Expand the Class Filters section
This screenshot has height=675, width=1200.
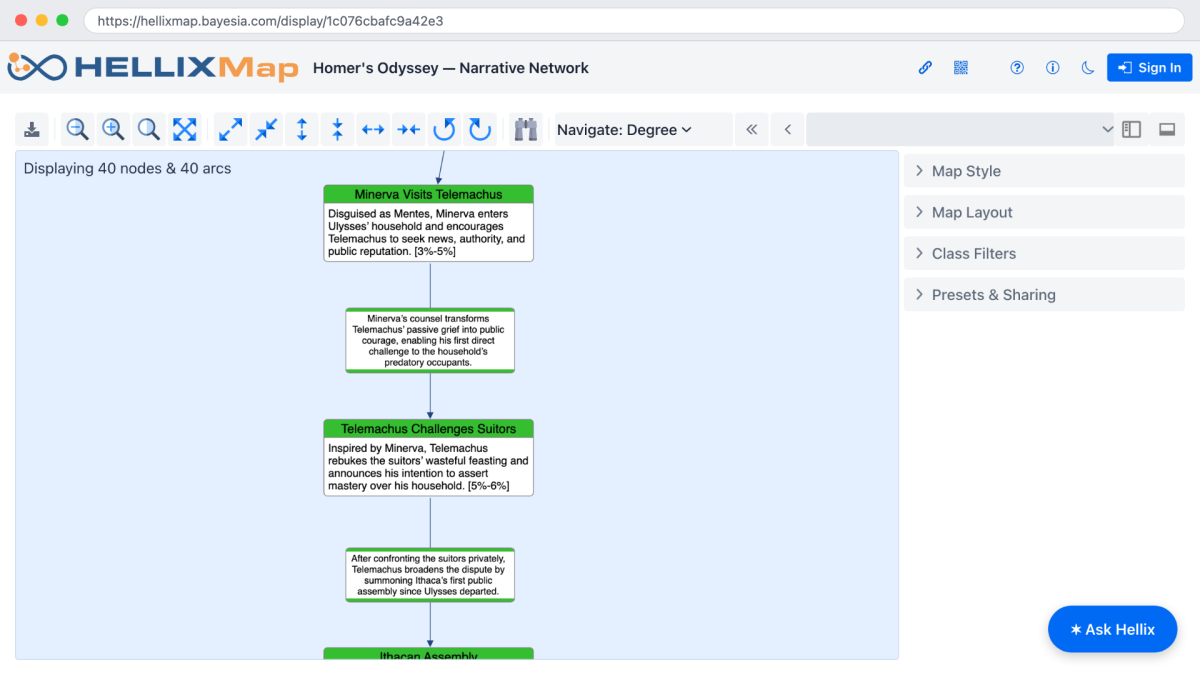coord(1044,253)
